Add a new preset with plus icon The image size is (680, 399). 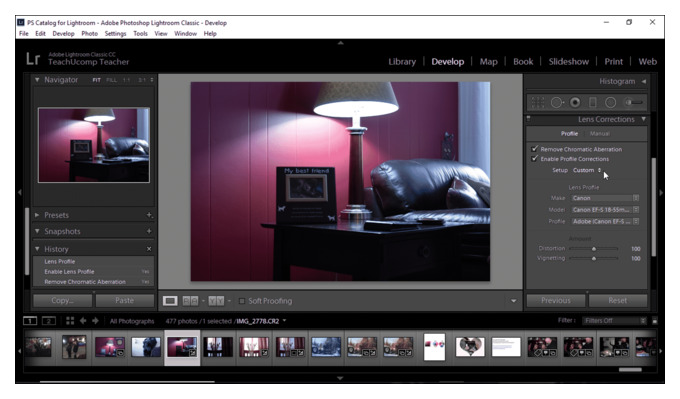tap(149, 215)
